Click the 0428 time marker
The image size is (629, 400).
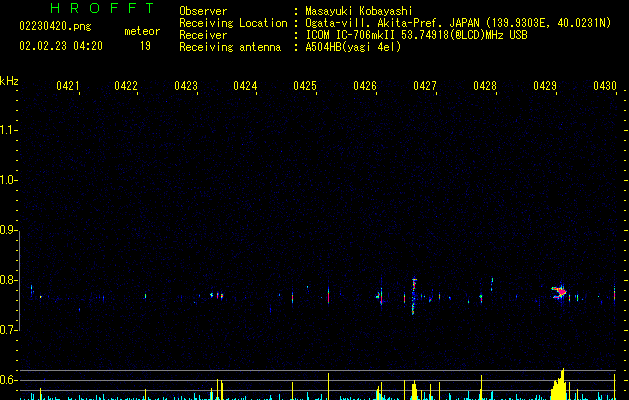tap(485, 86)
